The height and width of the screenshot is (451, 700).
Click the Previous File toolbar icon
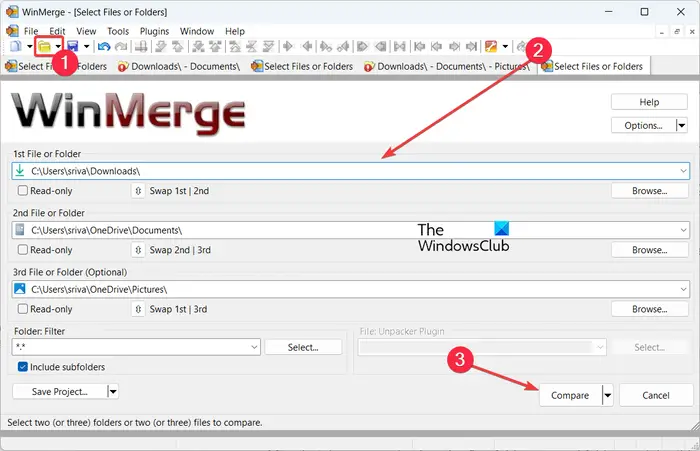click(x=436, y=46)
